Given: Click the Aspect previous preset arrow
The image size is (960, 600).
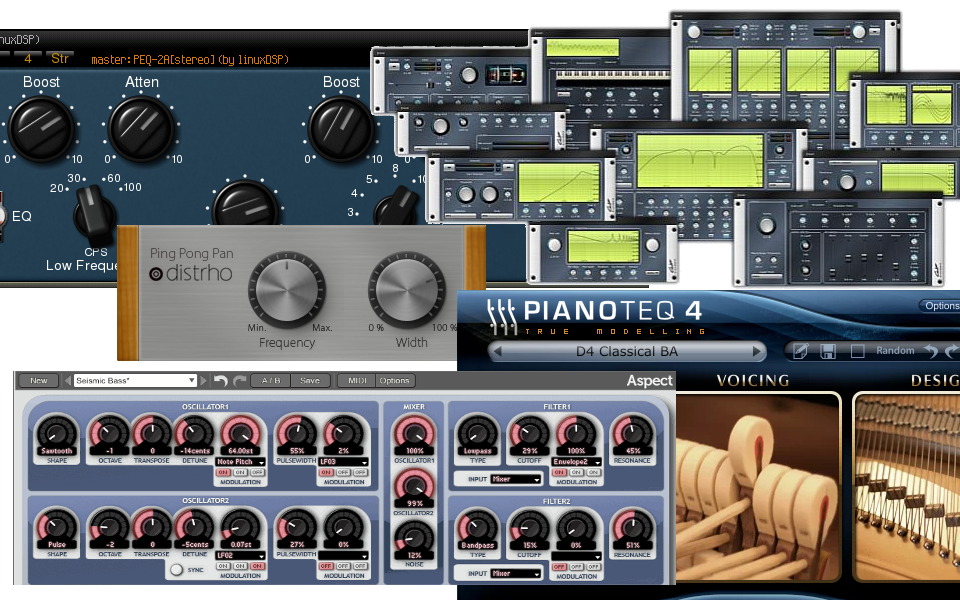Looking at the screenshot, I should tap(67, 381).
